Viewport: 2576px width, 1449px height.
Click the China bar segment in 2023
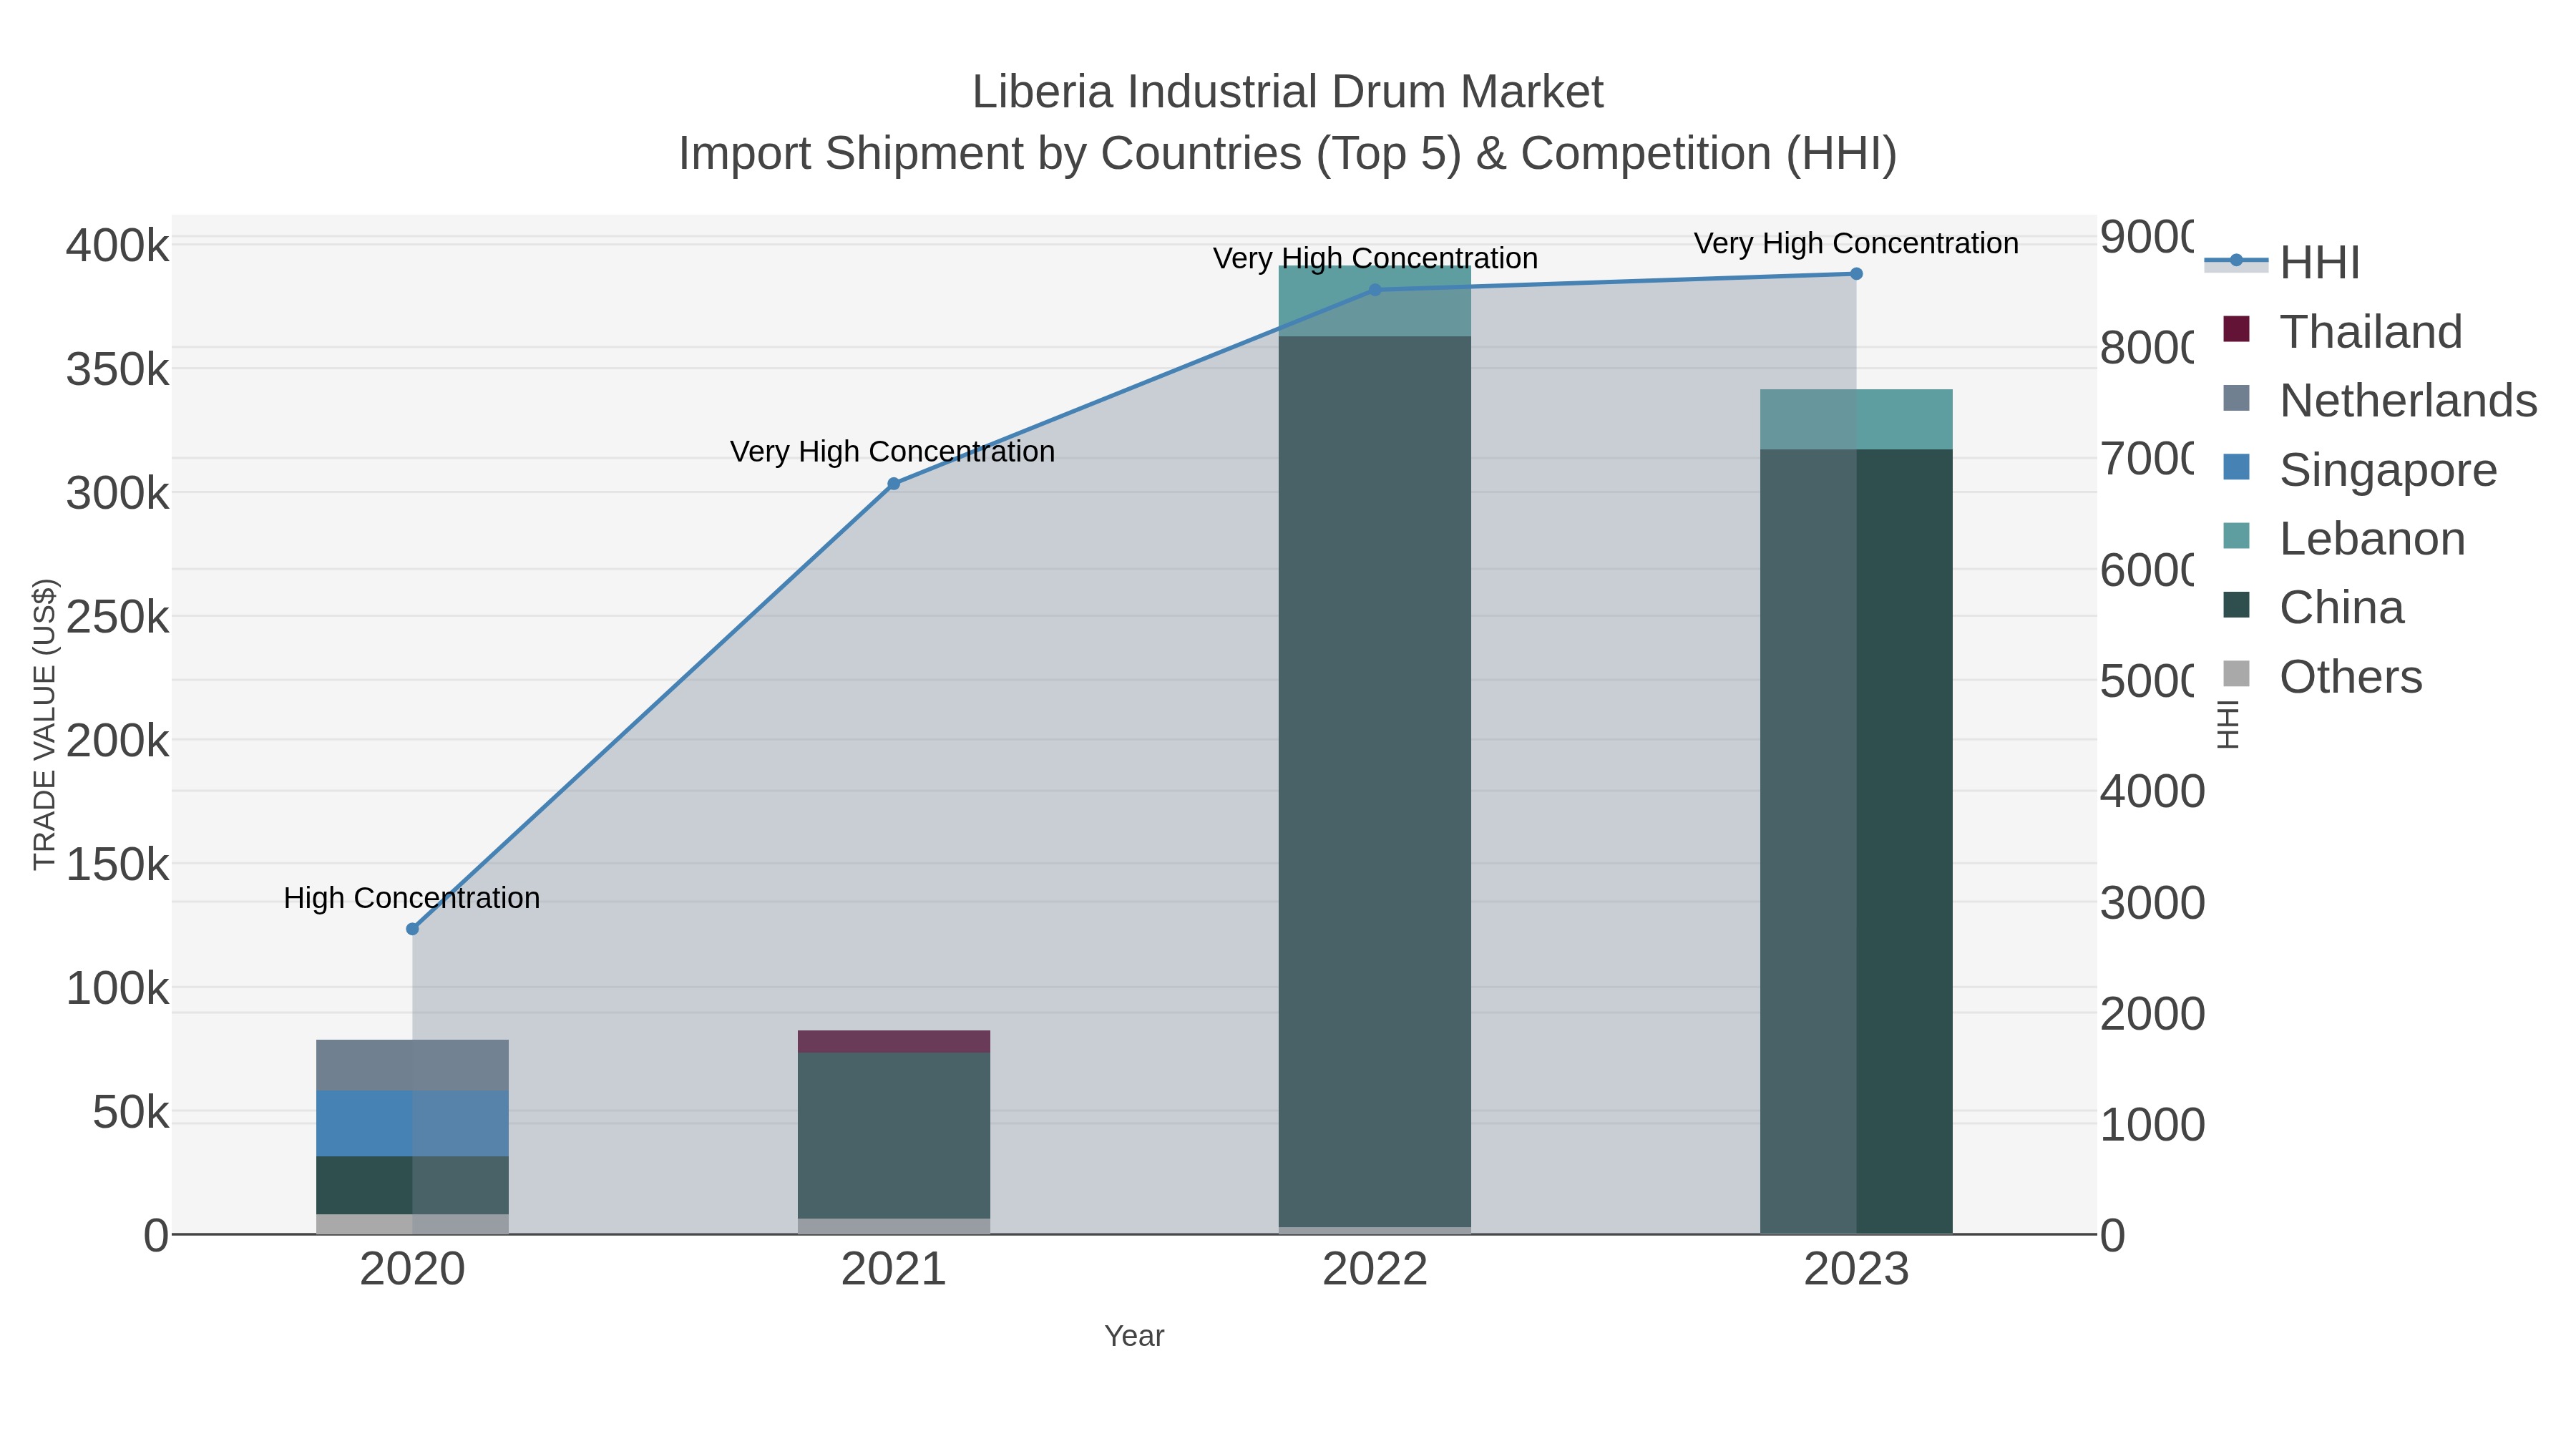pos(1856,841)
